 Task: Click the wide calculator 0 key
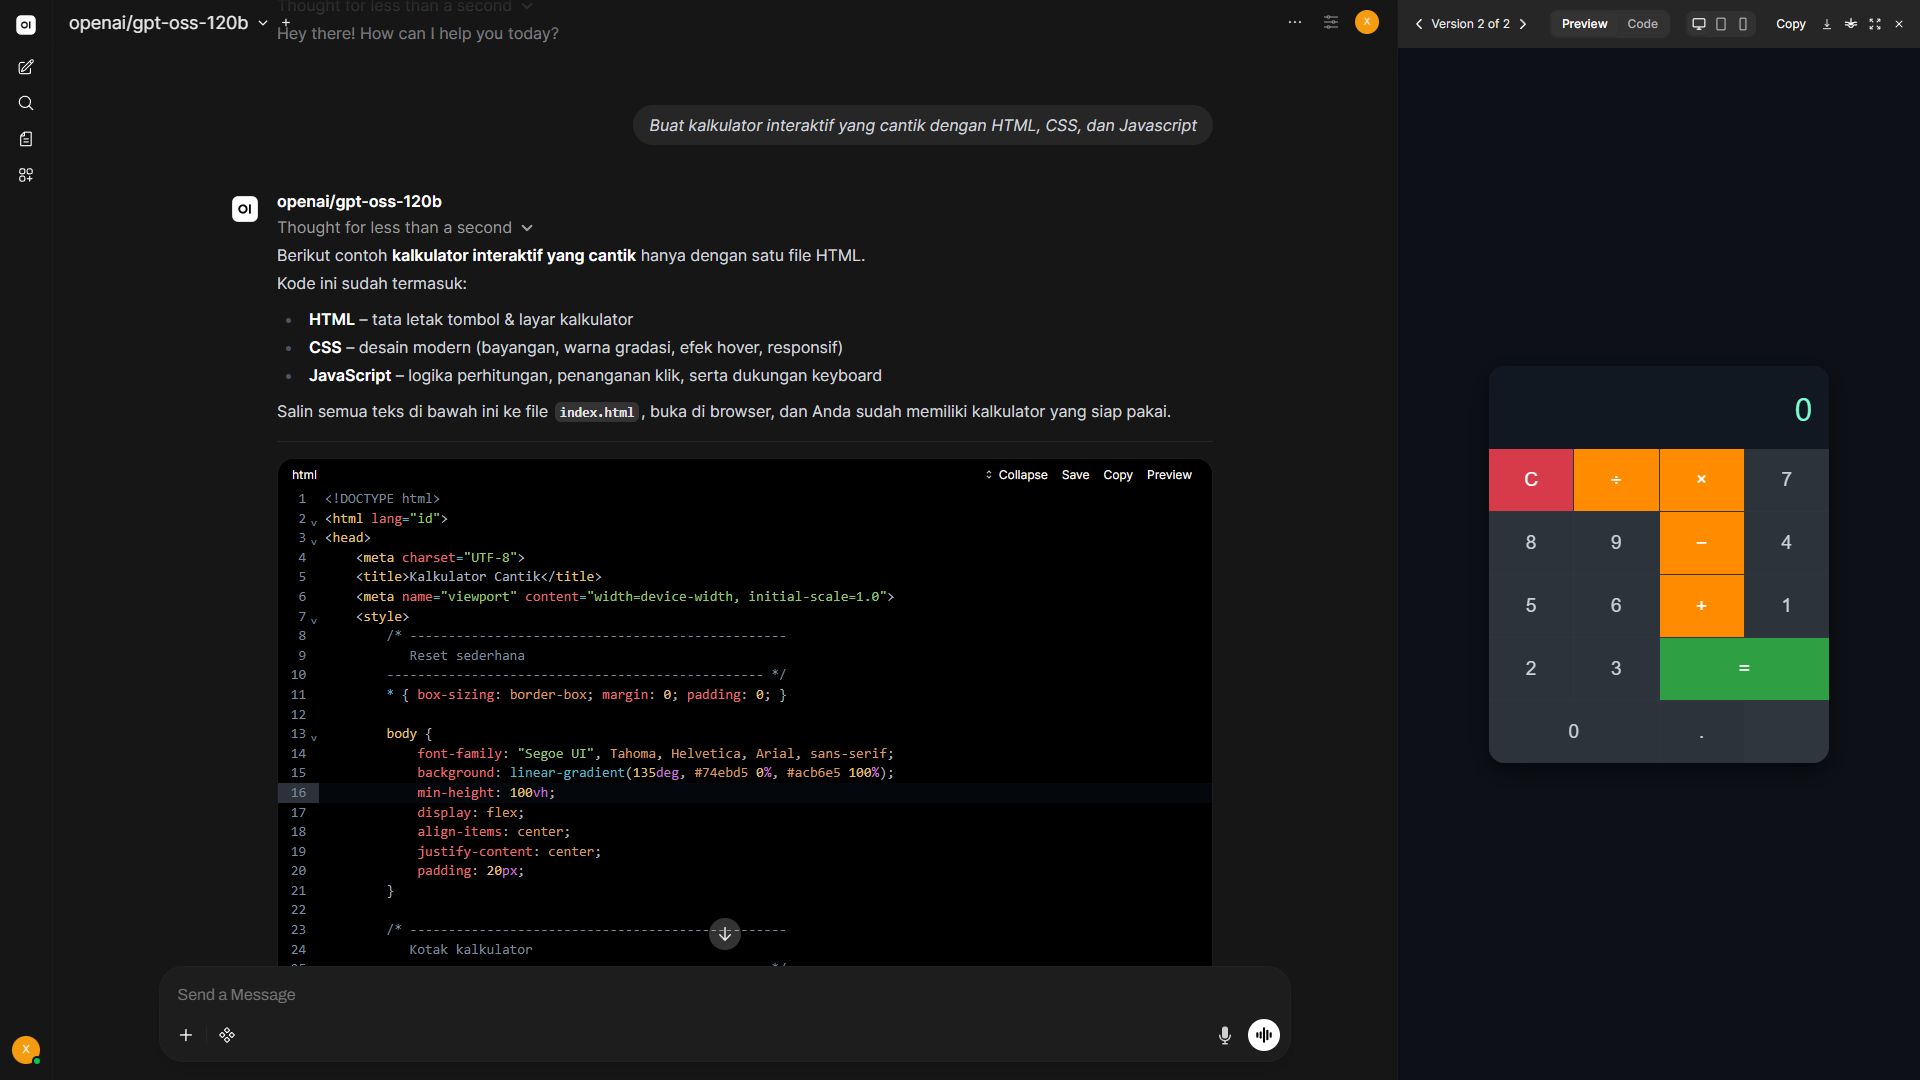click(x=1574, y=732)
